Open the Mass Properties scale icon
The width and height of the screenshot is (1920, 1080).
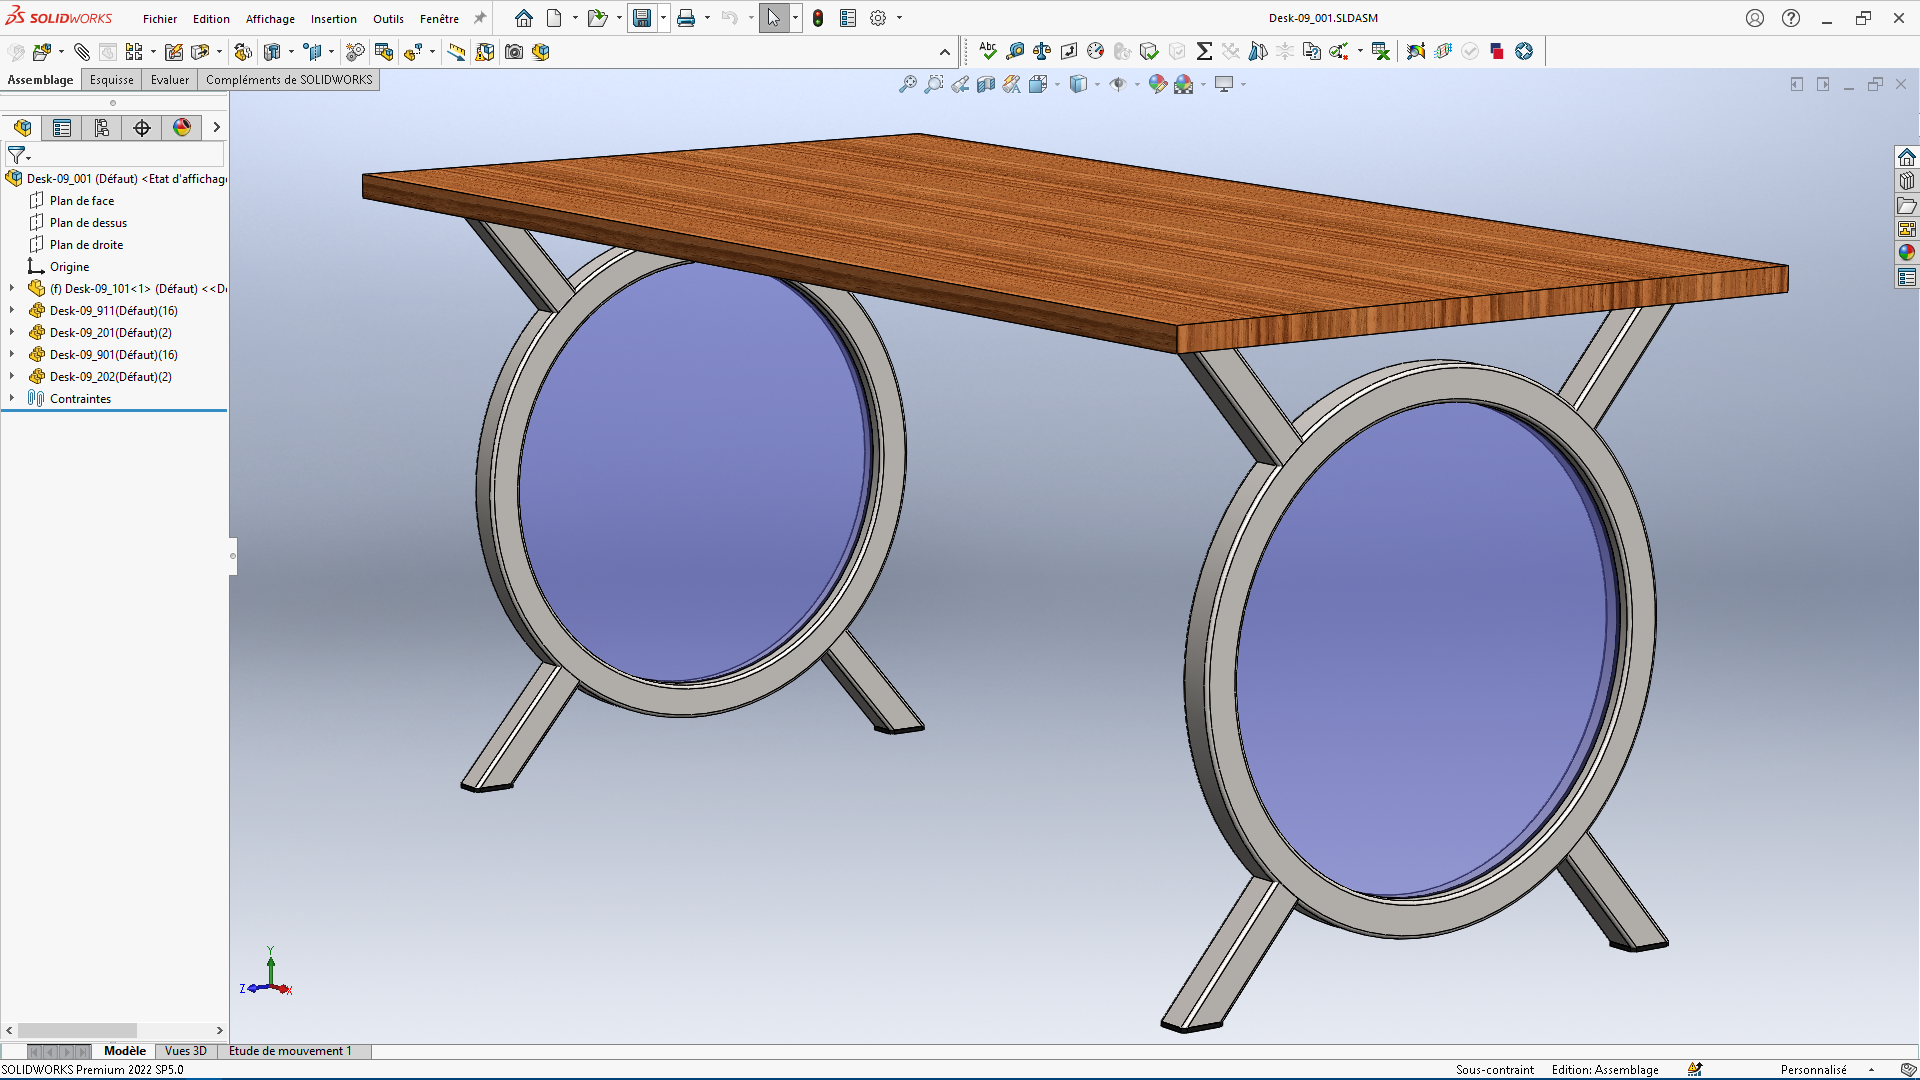[x=1042, y=51]
